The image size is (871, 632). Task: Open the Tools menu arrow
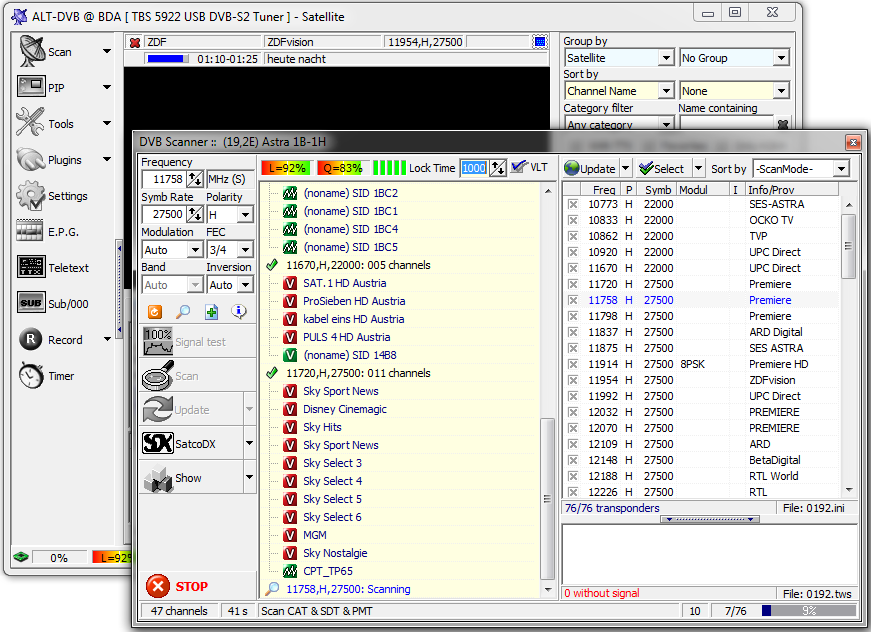coord(107,123)
